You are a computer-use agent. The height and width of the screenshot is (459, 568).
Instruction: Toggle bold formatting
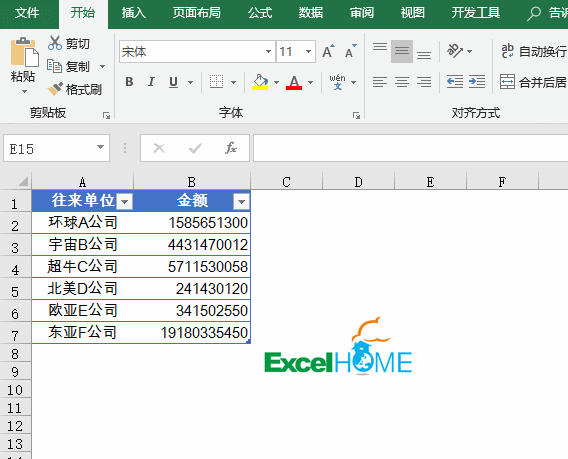129,82
